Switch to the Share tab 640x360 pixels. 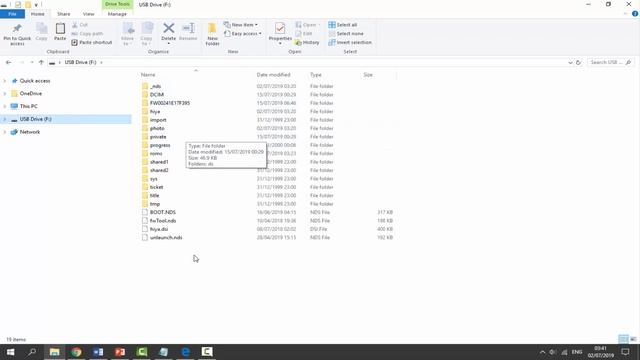(x=64, y=14)
